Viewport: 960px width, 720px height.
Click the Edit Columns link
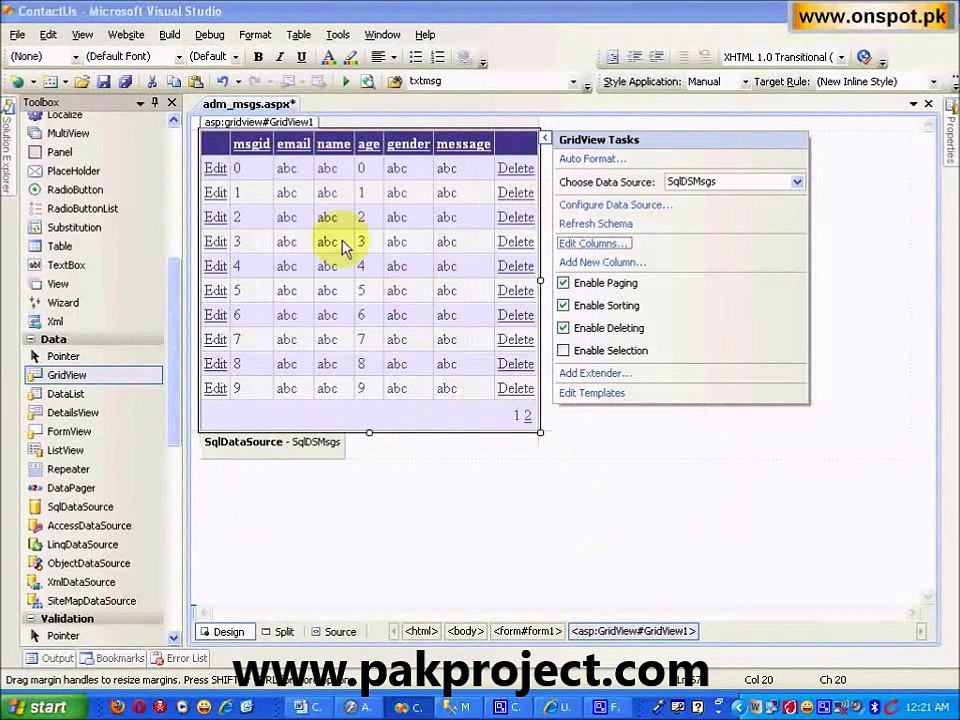tap(594, 244)
